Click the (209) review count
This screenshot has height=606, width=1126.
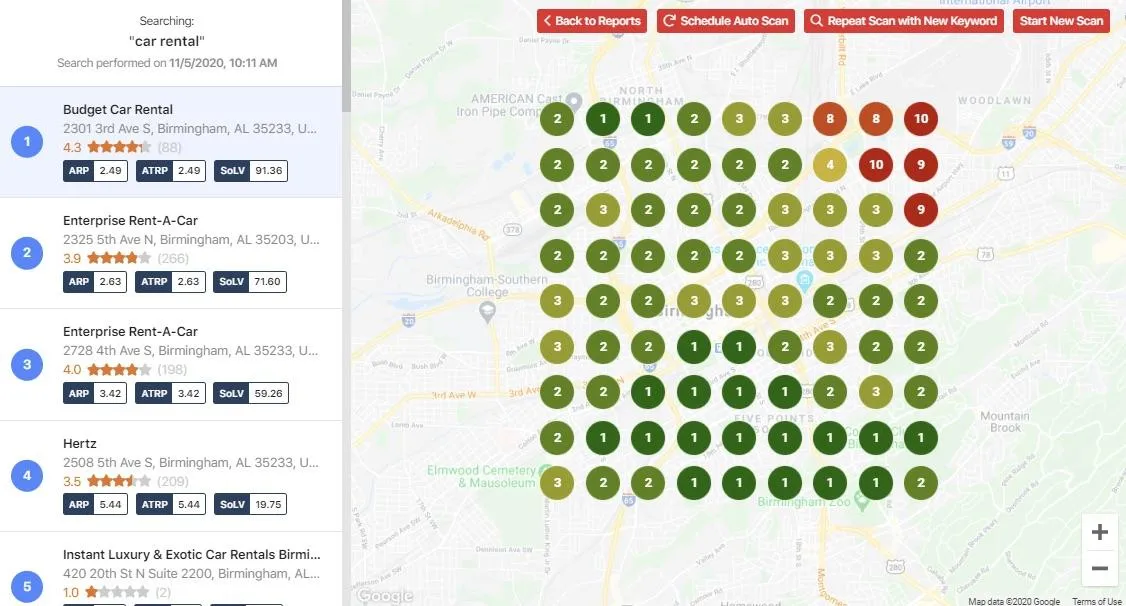173,481
